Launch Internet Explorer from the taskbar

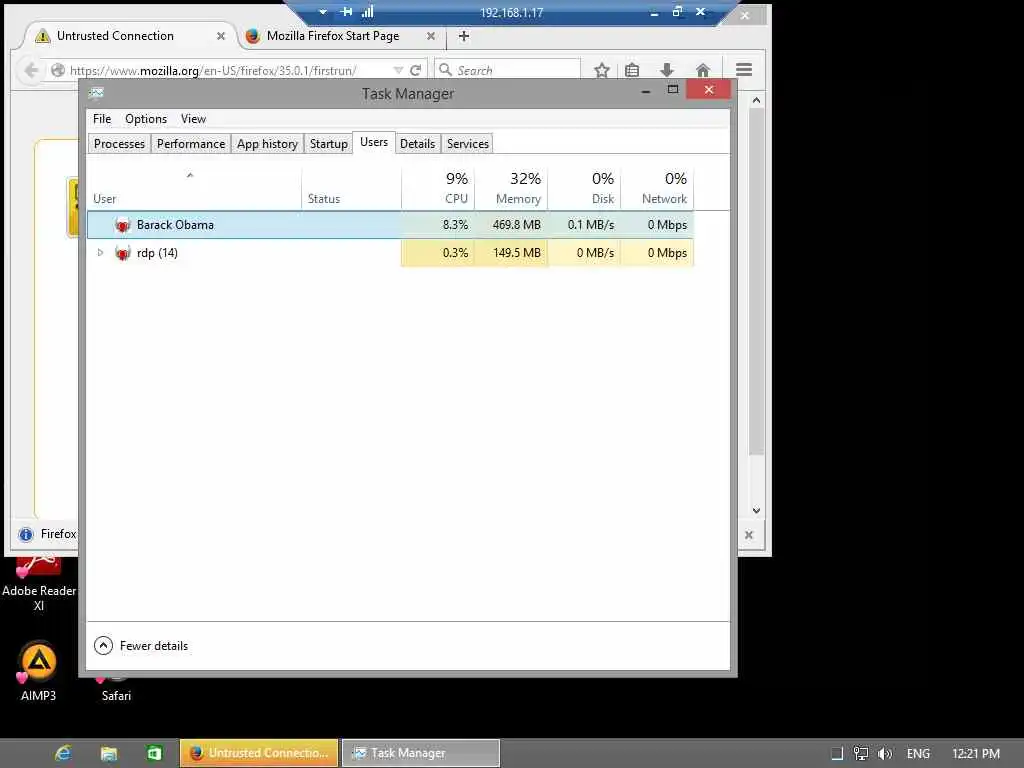point(63,753)
